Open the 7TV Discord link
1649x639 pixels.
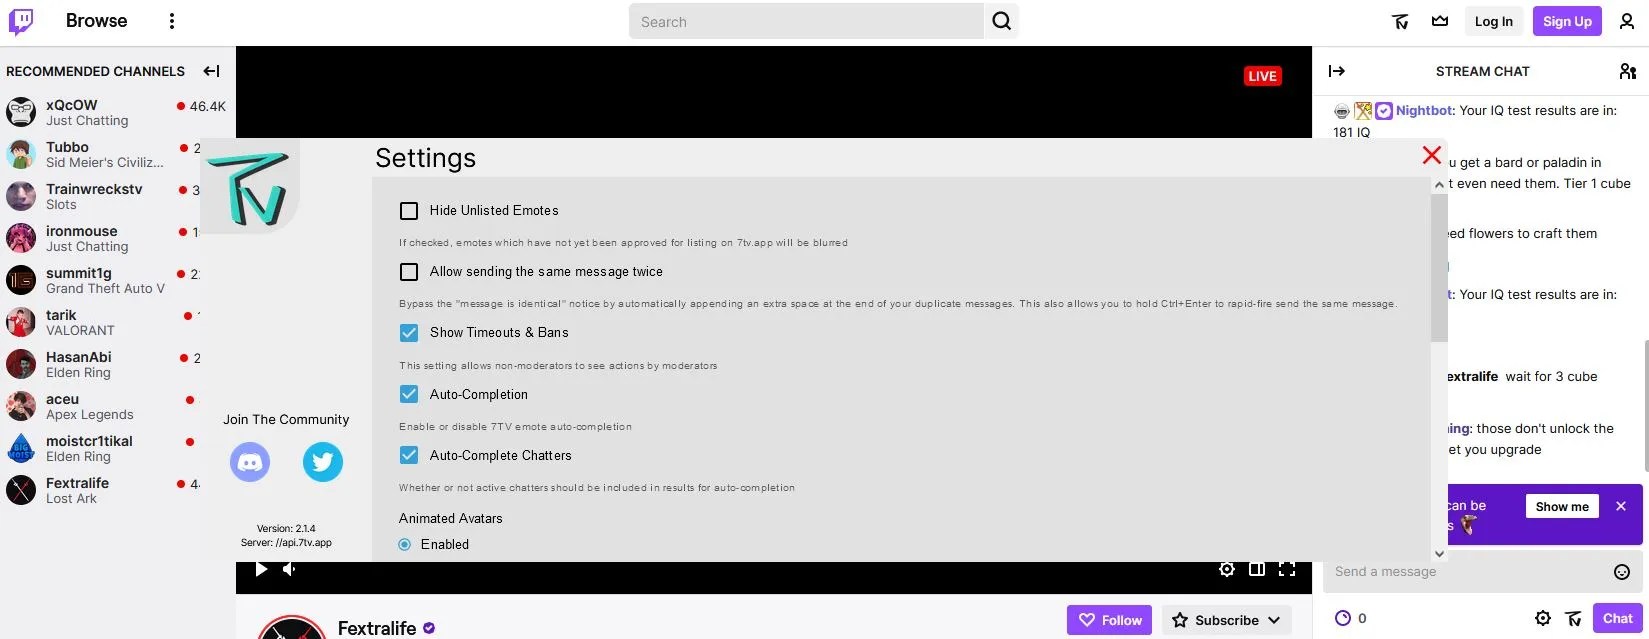click(x=250, y=462)
